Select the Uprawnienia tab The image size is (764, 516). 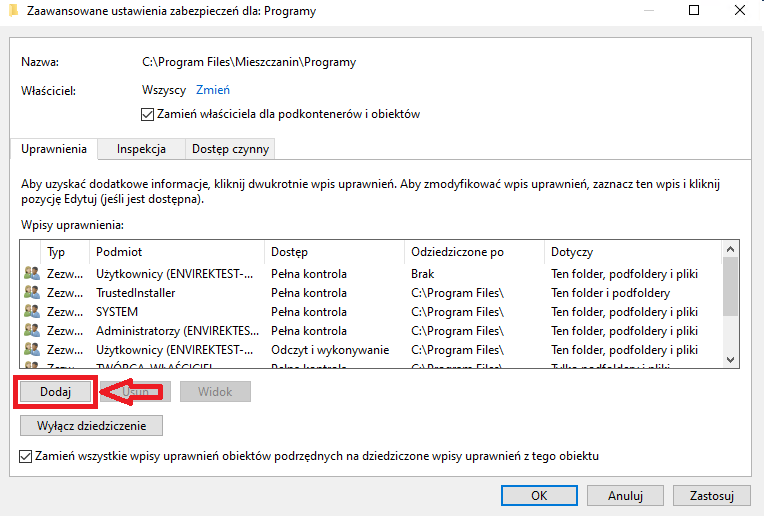[54, 149]
